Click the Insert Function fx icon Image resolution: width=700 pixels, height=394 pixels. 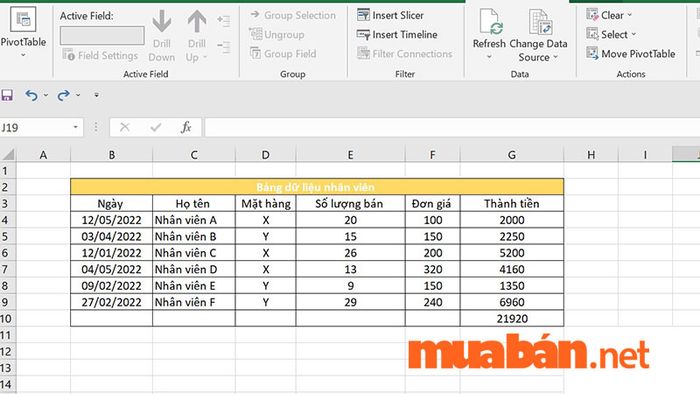point(186,128)
